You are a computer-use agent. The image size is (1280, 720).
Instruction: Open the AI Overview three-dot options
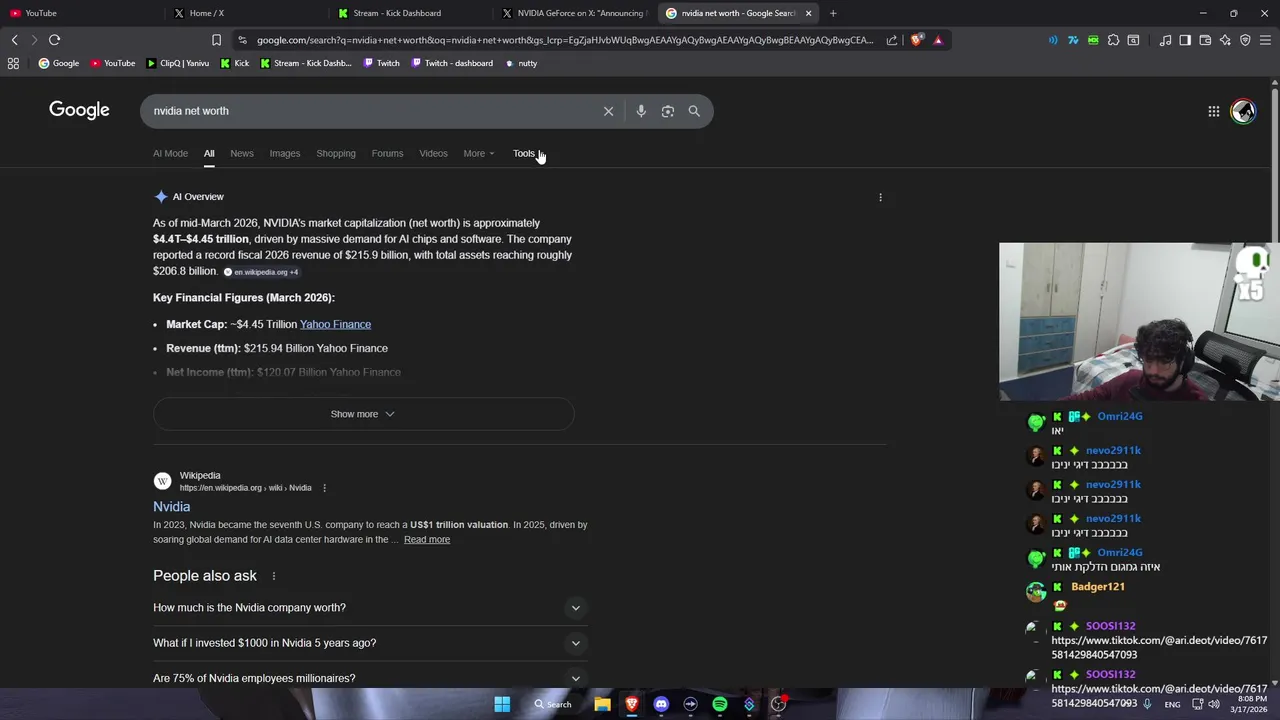pos(880,197)
